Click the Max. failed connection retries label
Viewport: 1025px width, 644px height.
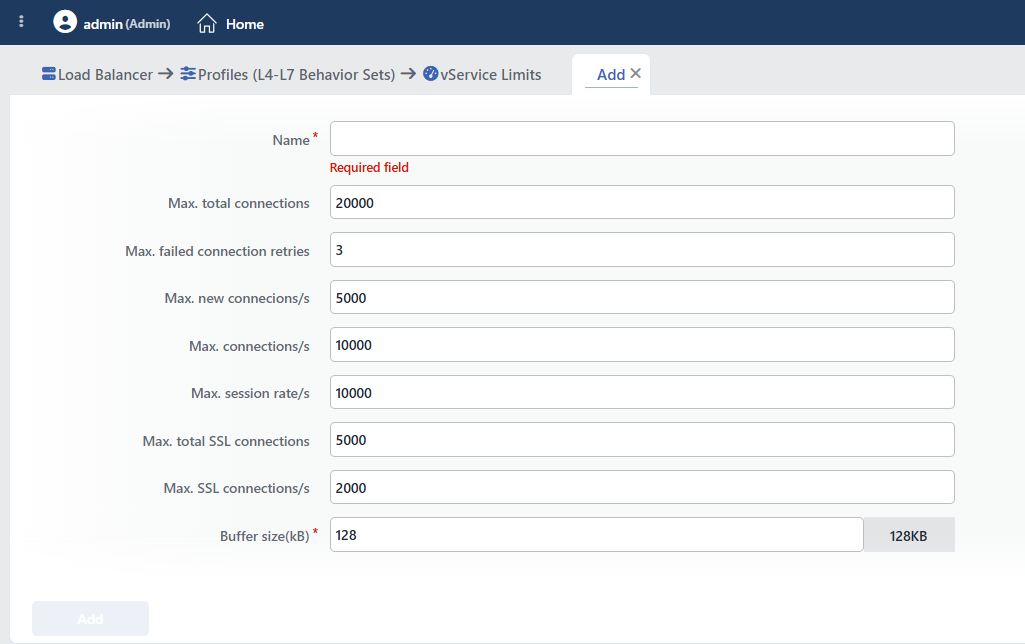(217, 251)
